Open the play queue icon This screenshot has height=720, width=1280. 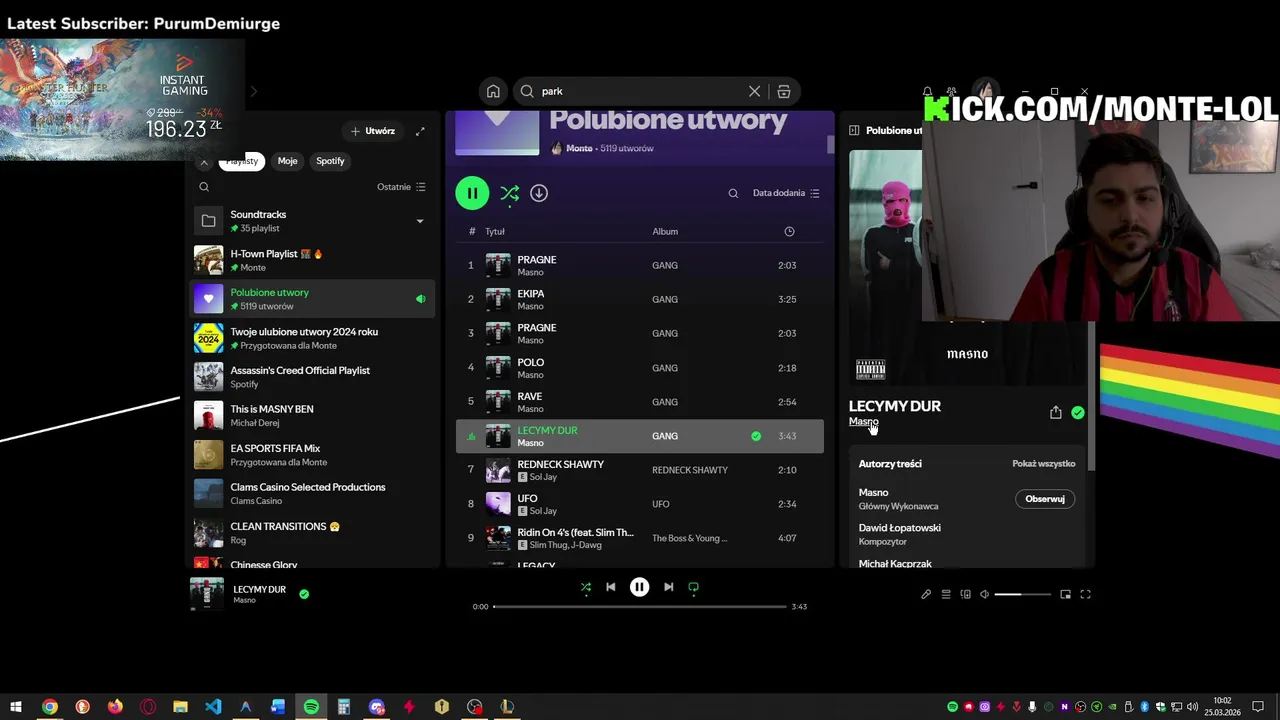pos(946,594)
